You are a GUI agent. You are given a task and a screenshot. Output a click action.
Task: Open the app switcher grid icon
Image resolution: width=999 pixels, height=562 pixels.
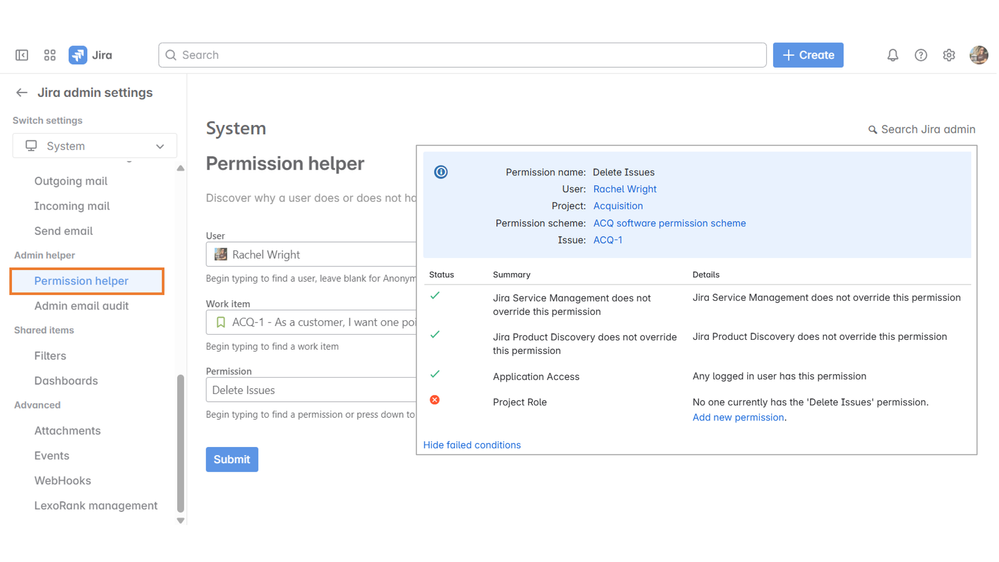pos(50,55)
